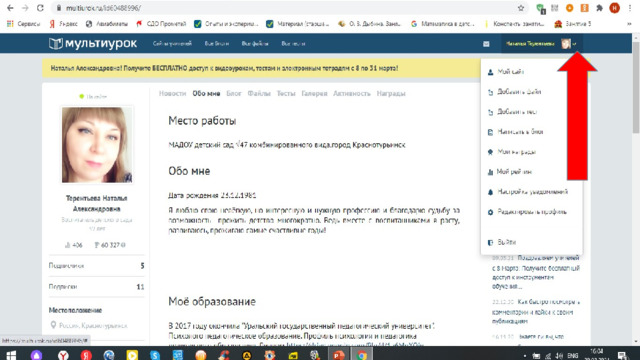Open the СДО Прометей bookmark
The height and width of the screenshot is (360, 640).
(161, 24)
